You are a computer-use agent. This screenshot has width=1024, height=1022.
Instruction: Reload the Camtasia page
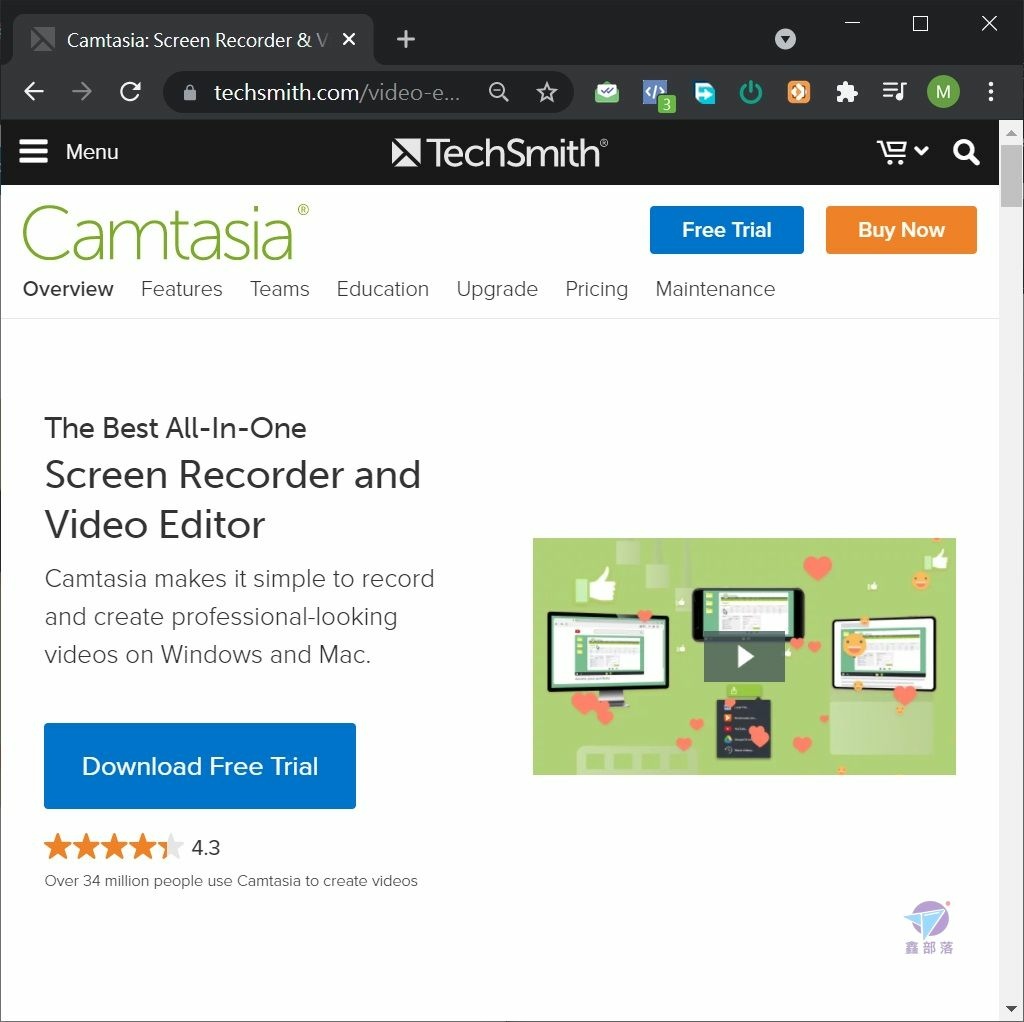point(131,91)
